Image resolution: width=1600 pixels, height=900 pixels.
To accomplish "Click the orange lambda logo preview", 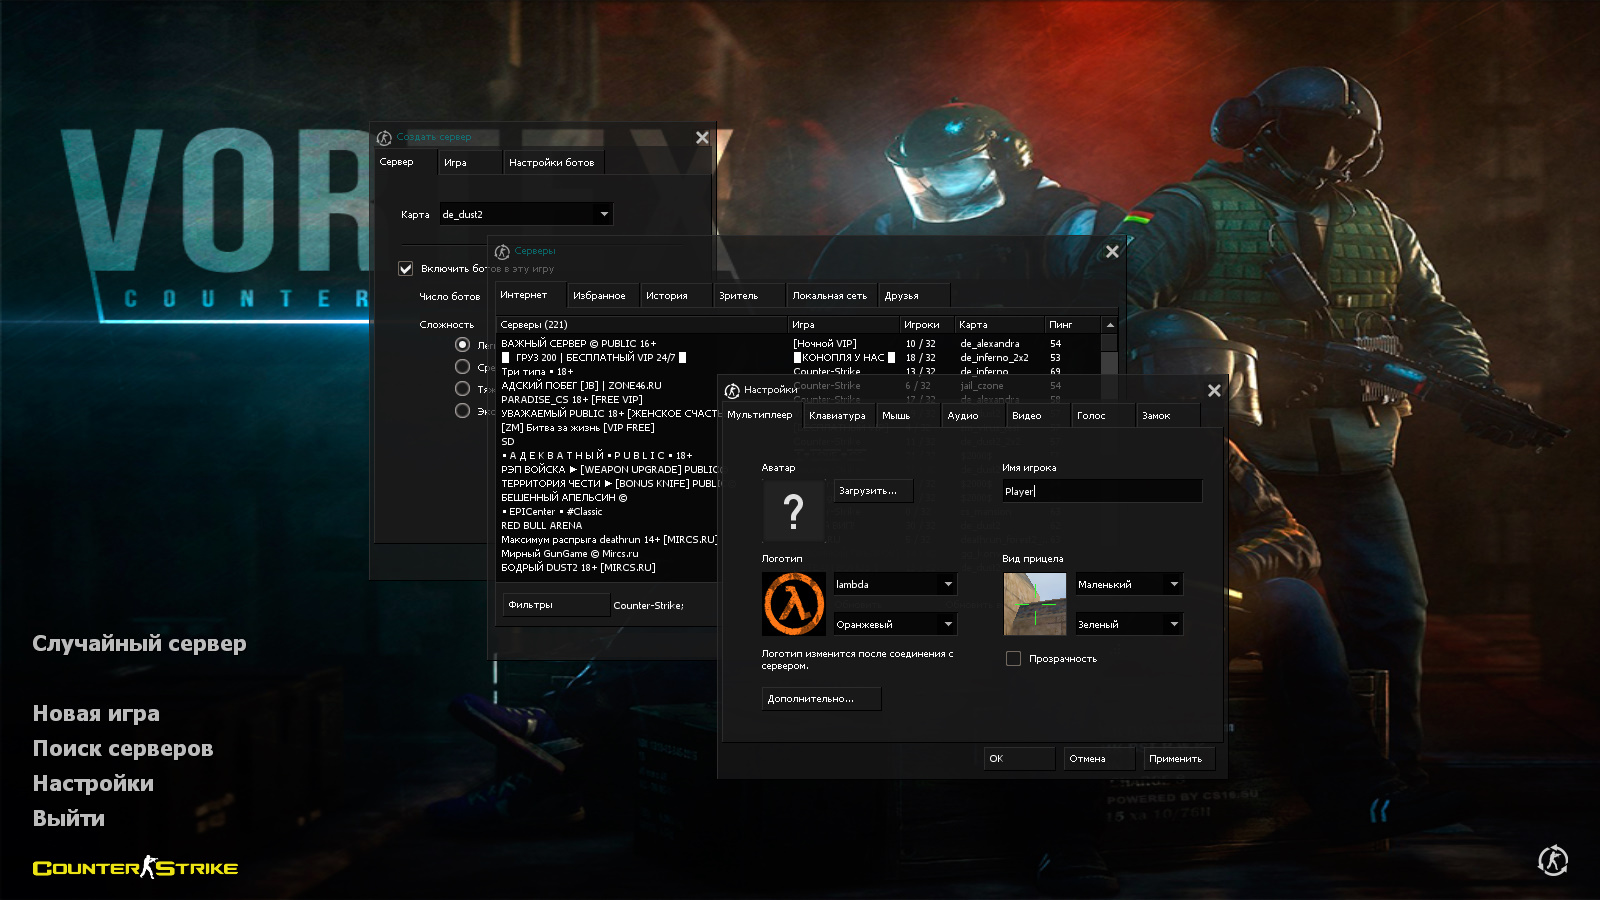I will (793, 604).
